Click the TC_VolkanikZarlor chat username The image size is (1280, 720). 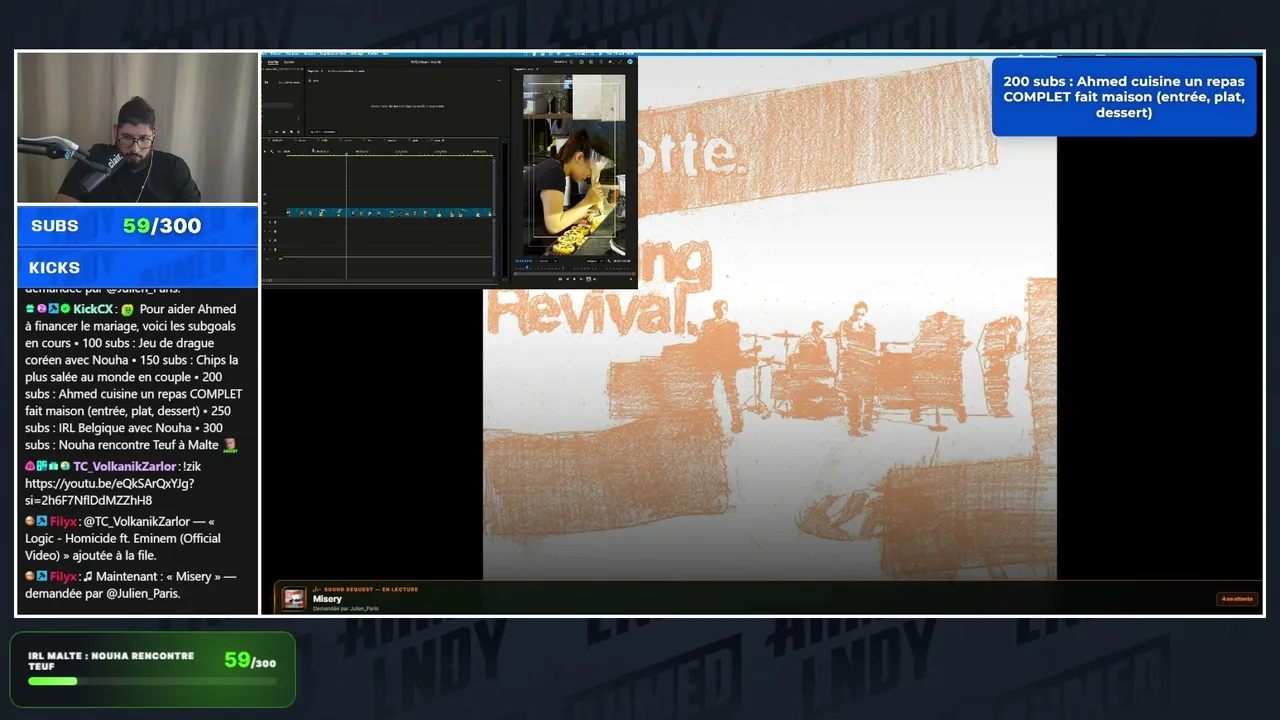coord(125,466)
